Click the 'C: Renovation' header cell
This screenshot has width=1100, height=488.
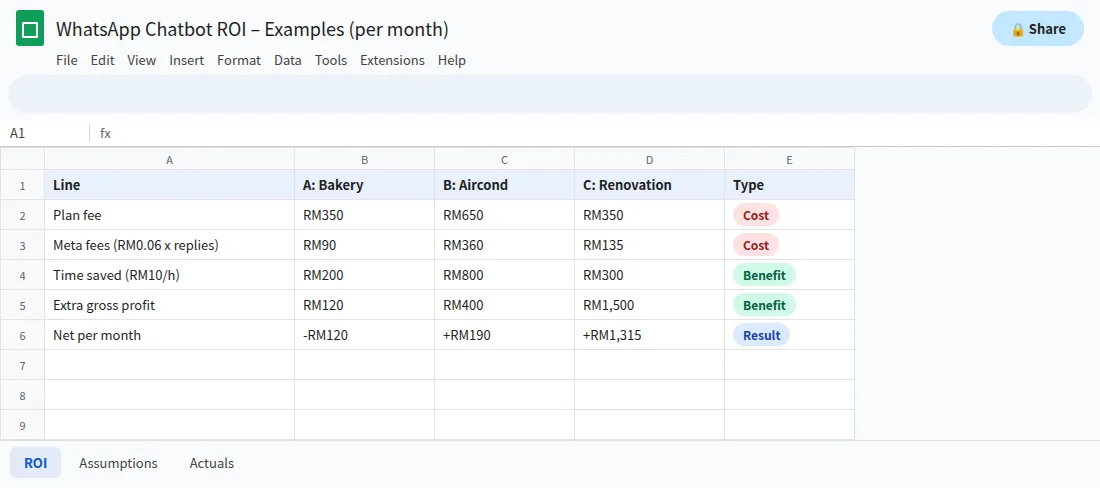coord(650,185)
